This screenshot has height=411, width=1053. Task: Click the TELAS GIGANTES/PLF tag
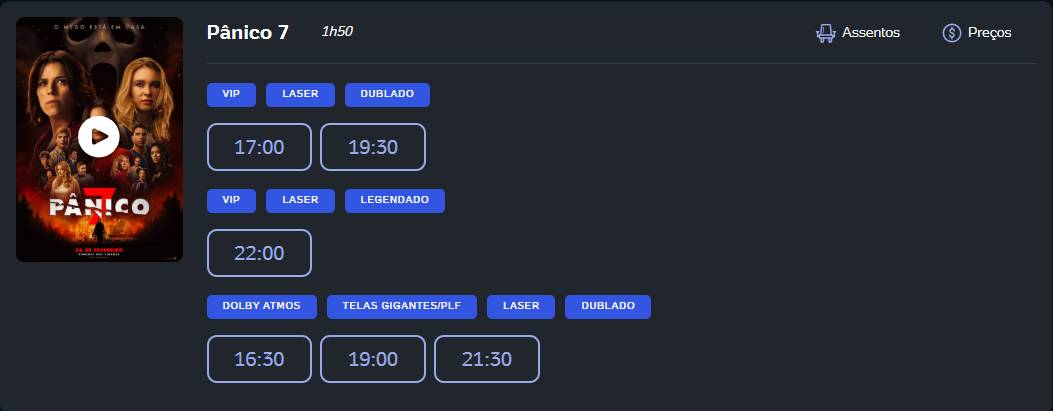[x=401, y=306]
